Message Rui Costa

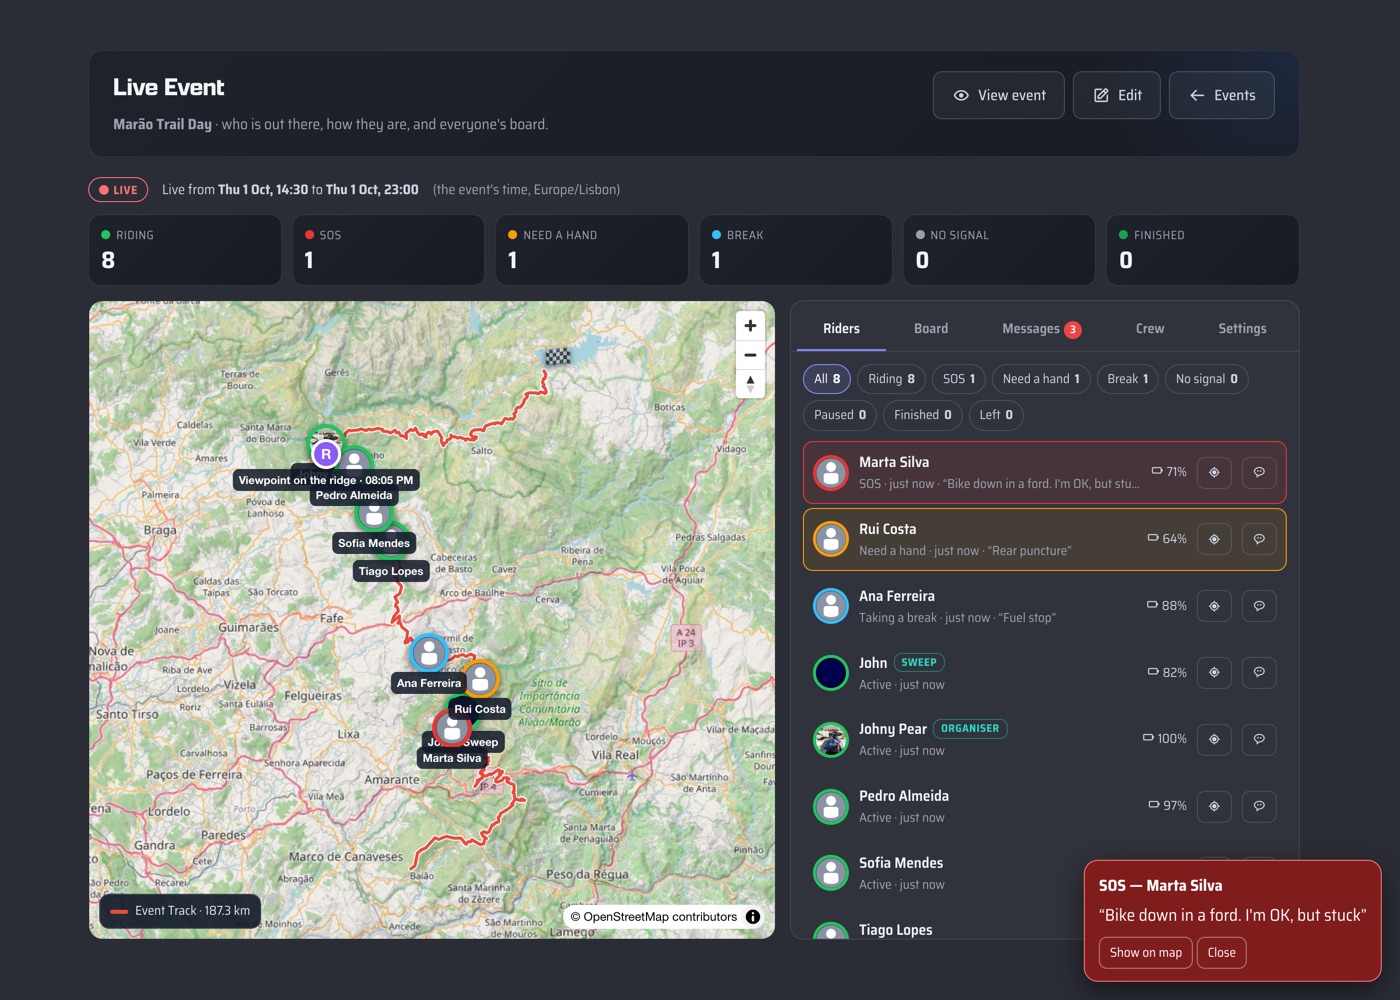pos(1259,539)
